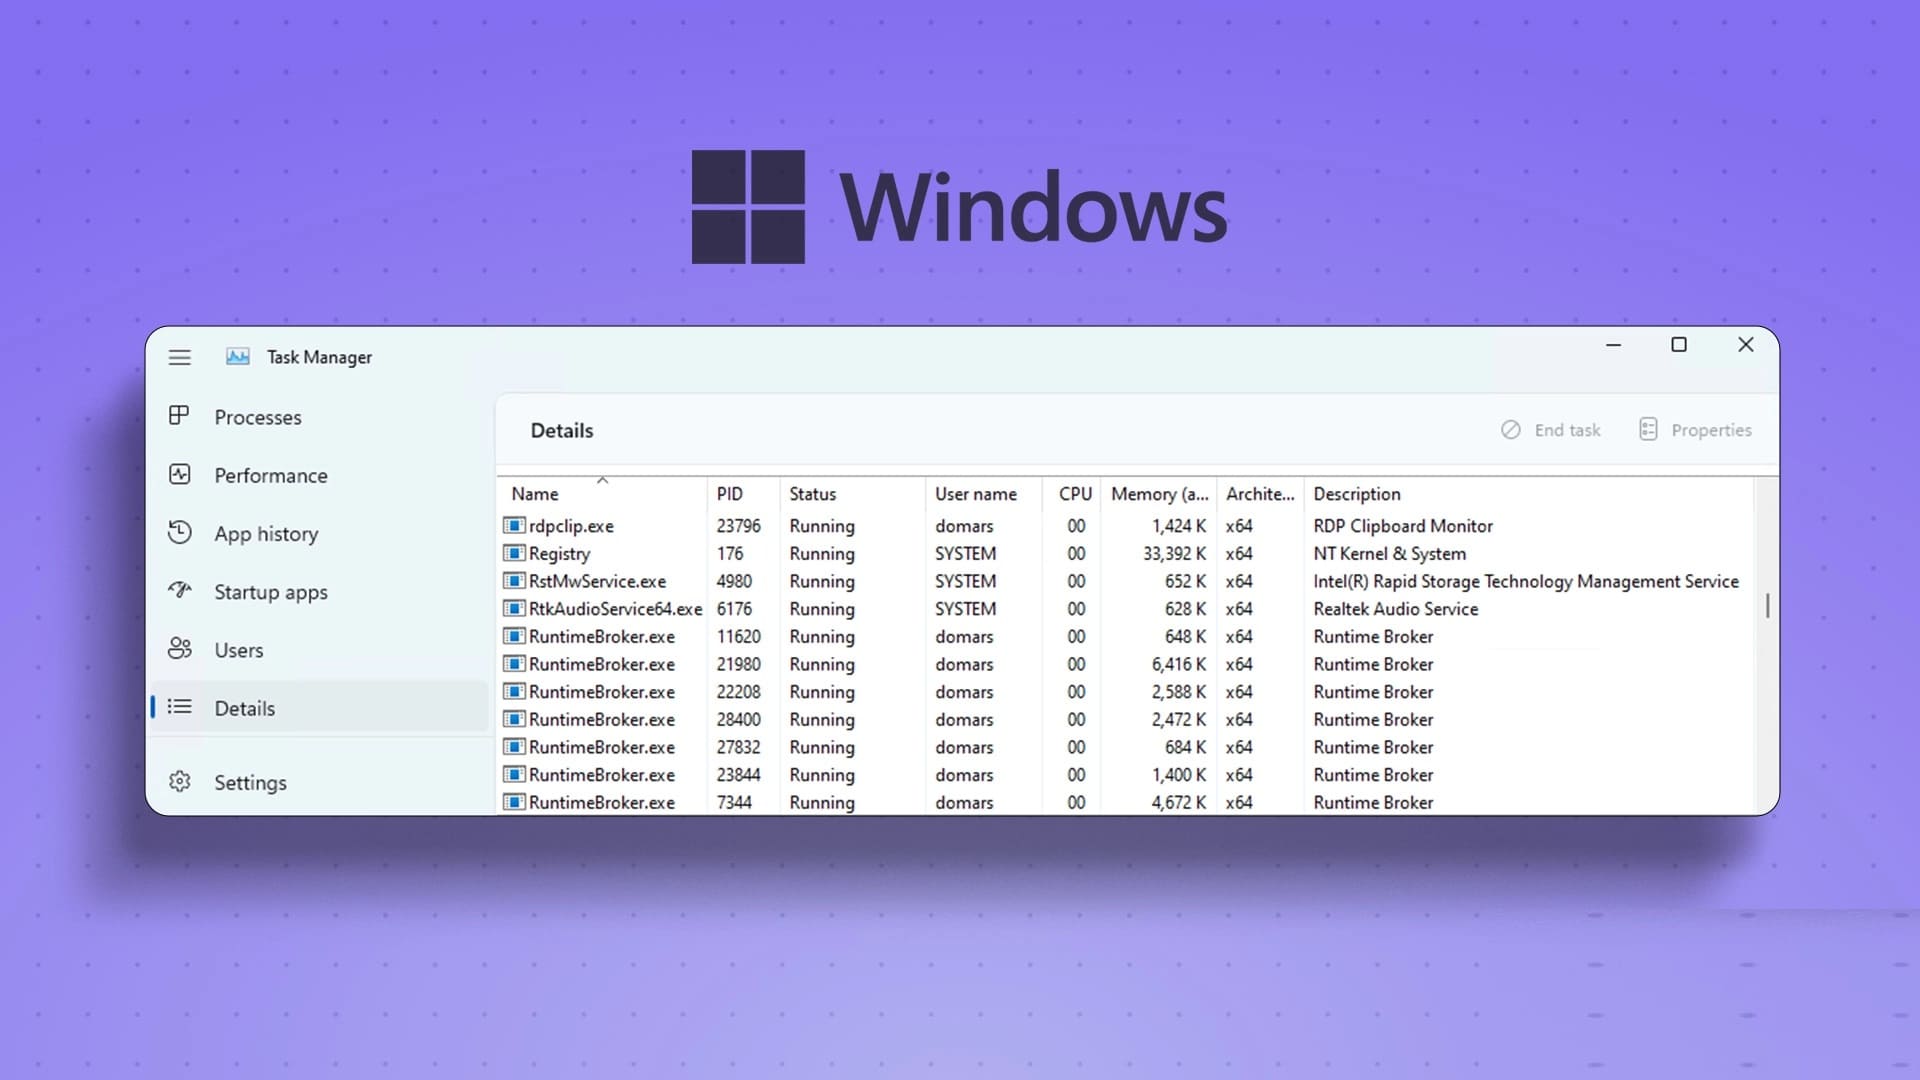Click PID 23796 cell
Image resolution: width=1920 pixels, height=1080 pixels.
(x=738, y=526)
